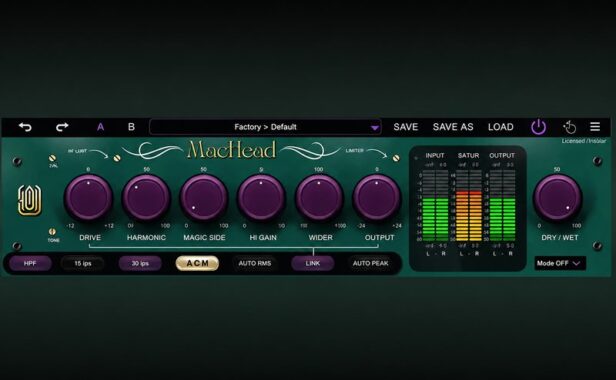This screenshot has width=616, height=380.
Task: Click the INPUT level meter
Action: tap(436, 206)
